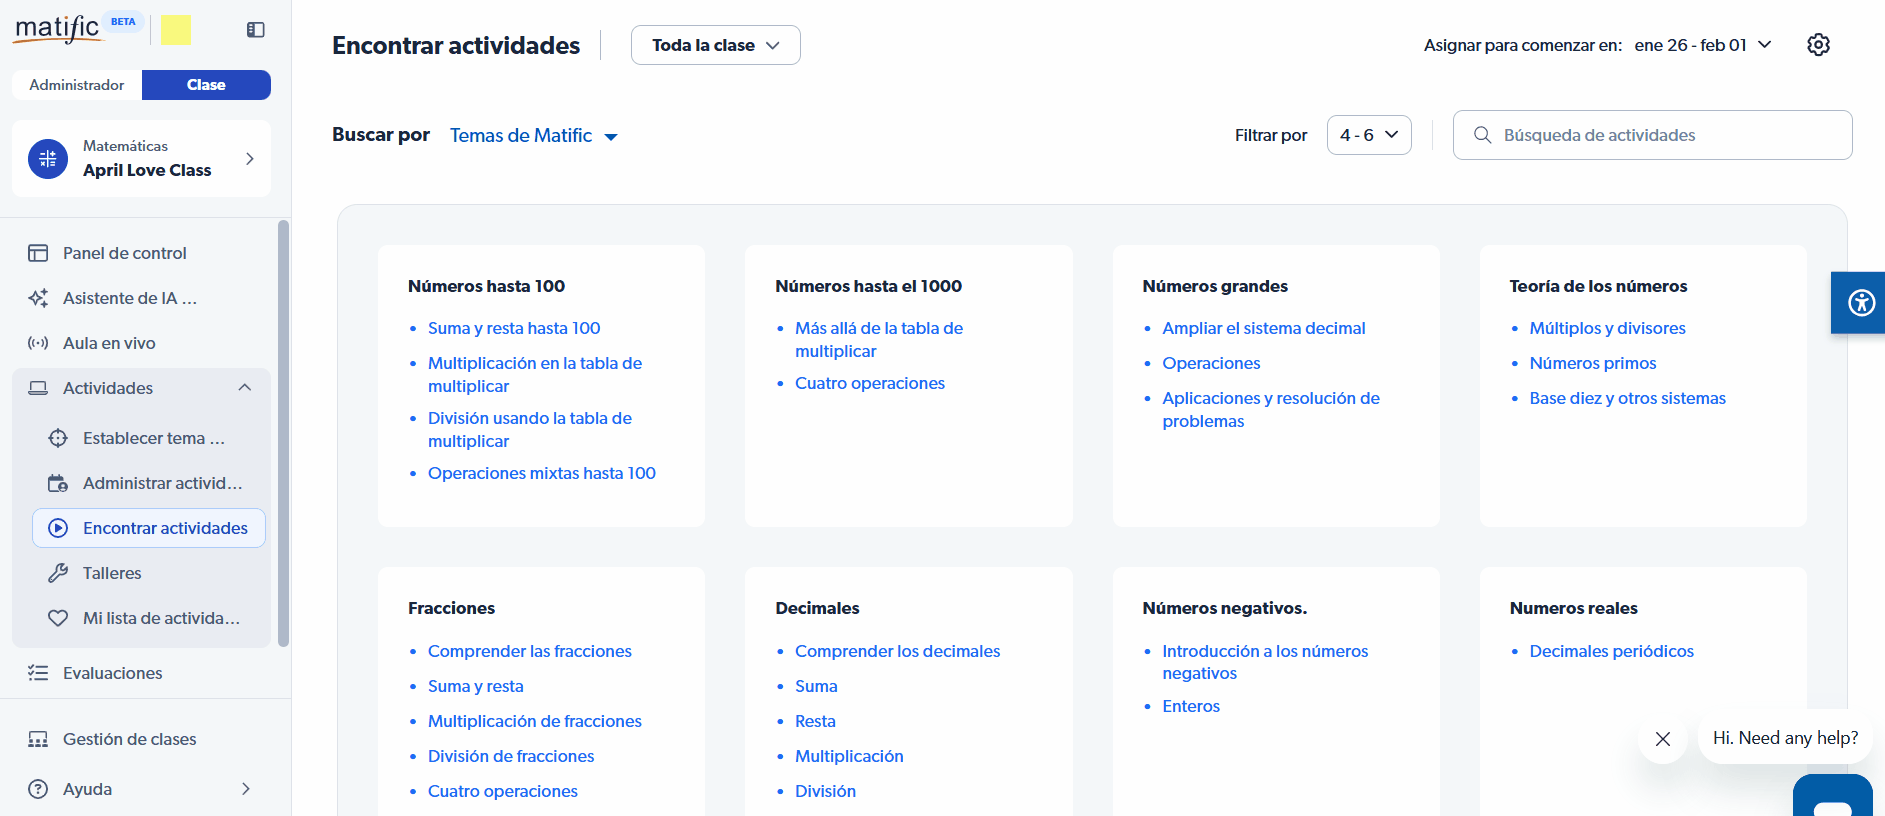The width and height of the screenshot is (1885, 816).
Task: Open Talleres menu item
Action: (112, 573)
